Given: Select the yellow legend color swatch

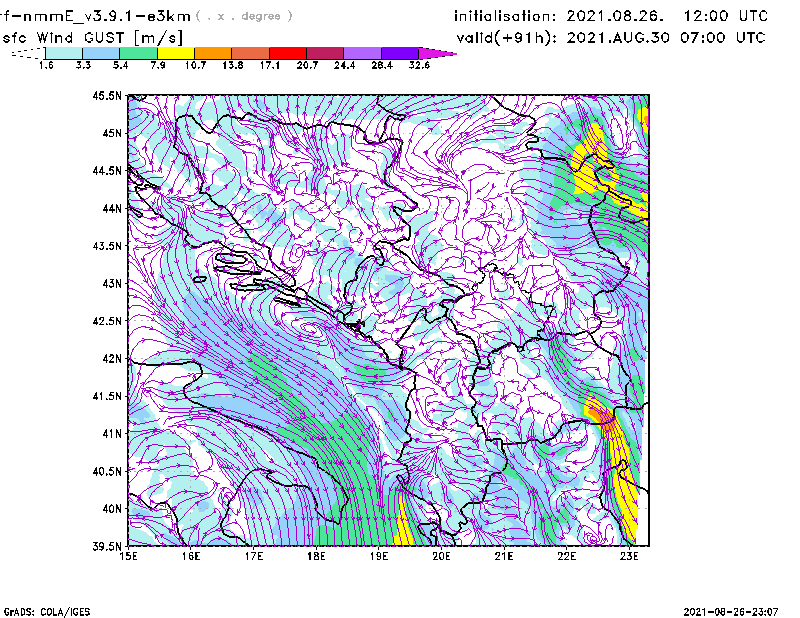Looking at the screenshot, I should (176, 53).
